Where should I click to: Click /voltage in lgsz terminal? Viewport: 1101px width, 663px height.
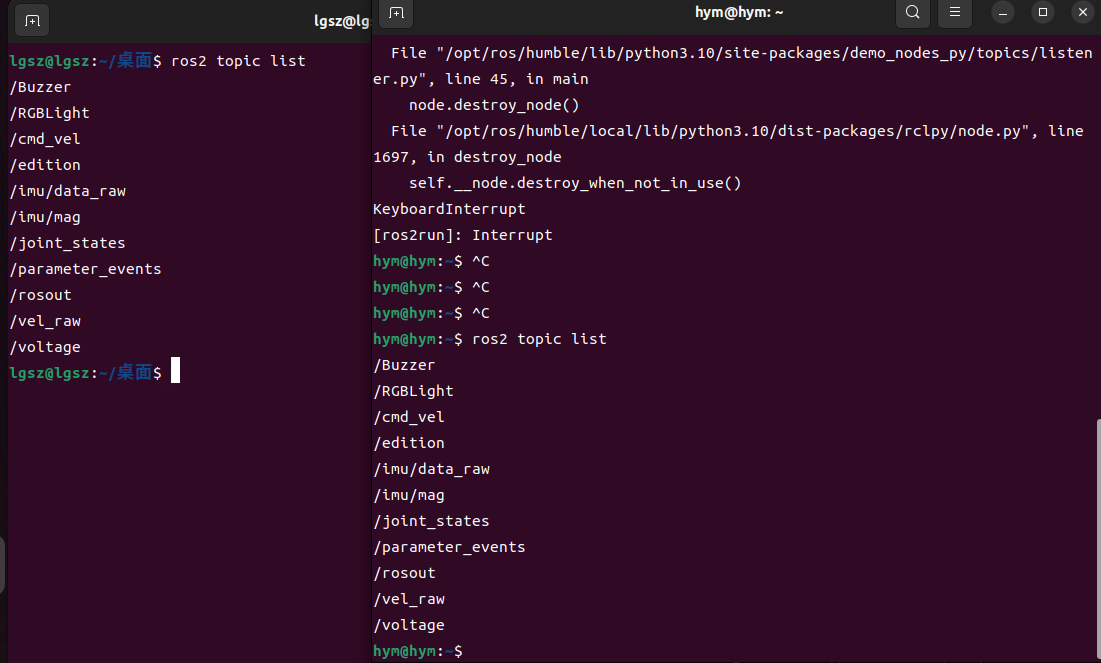[45, 347]
